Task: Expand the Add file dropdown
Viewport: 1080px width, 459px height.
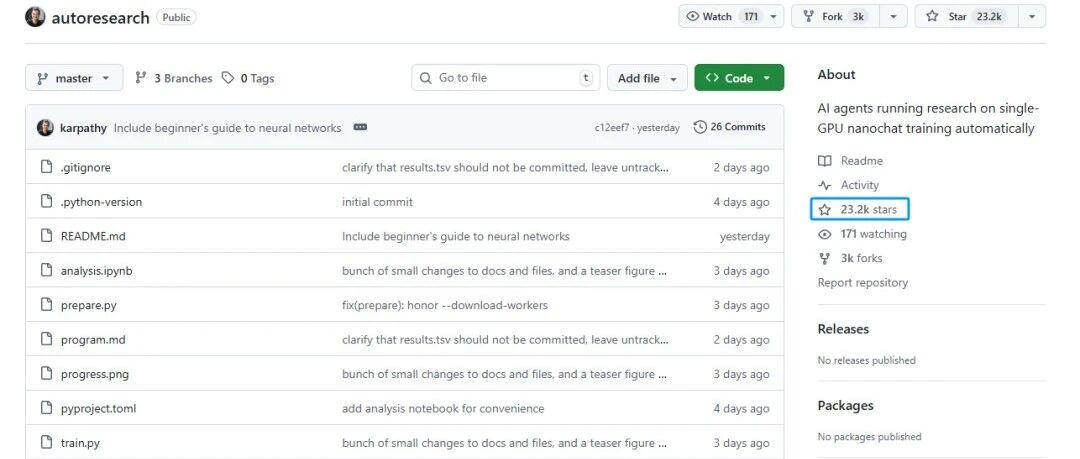Action: (x=647, y=78)
